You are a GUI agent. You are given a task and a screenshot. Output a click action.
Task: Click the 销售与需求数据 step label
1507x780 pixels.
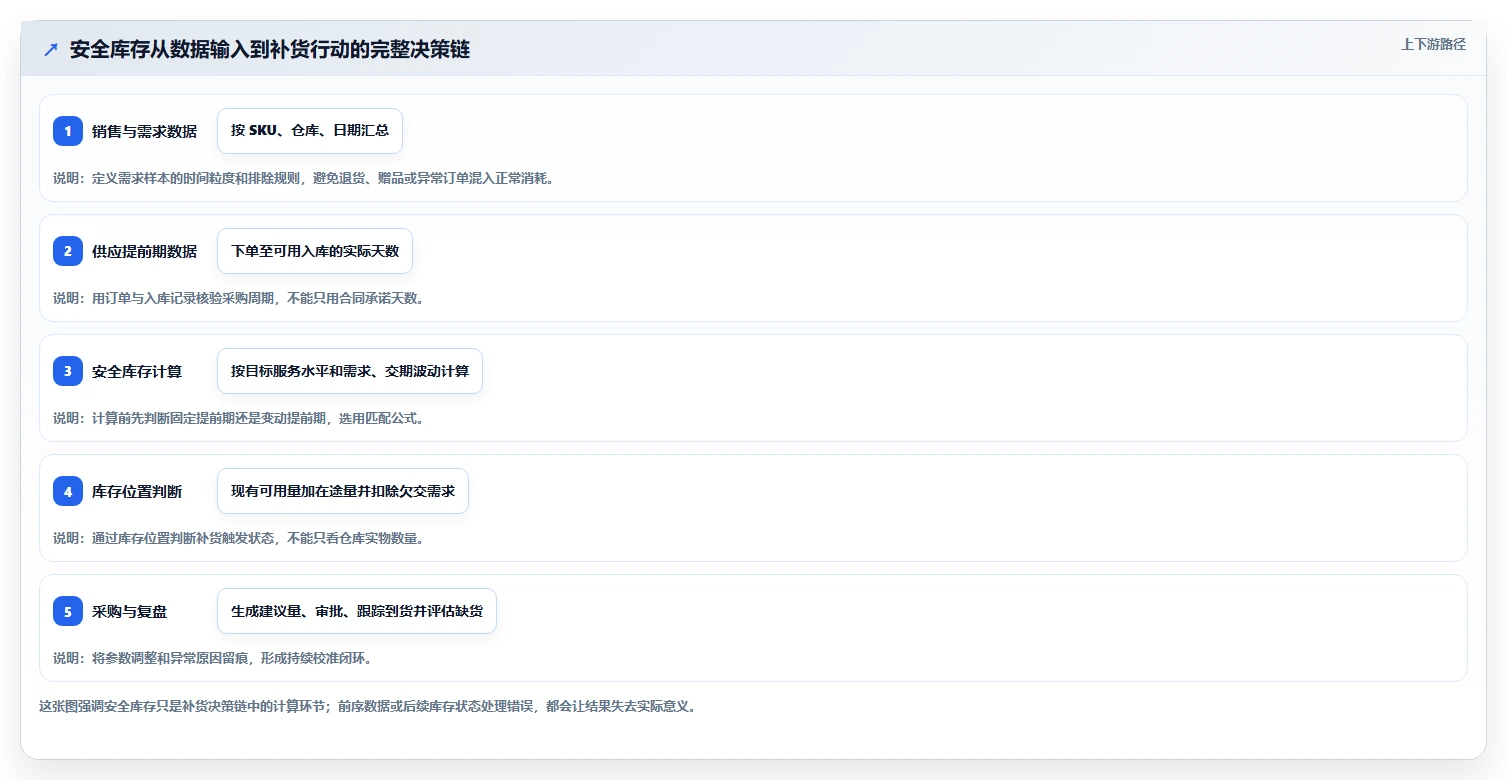(x=144, y=131)
